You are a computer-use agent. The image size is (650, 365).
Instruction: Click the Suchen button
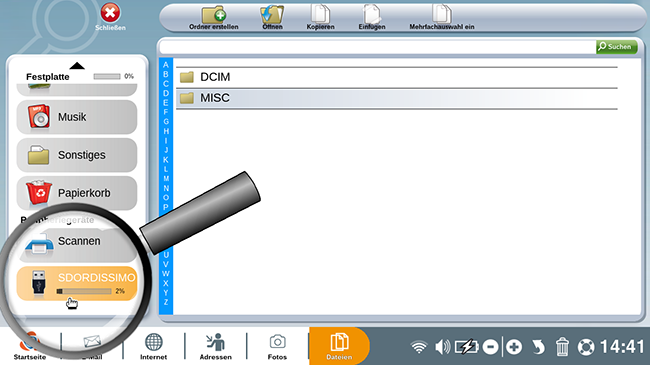pos(616,47)
